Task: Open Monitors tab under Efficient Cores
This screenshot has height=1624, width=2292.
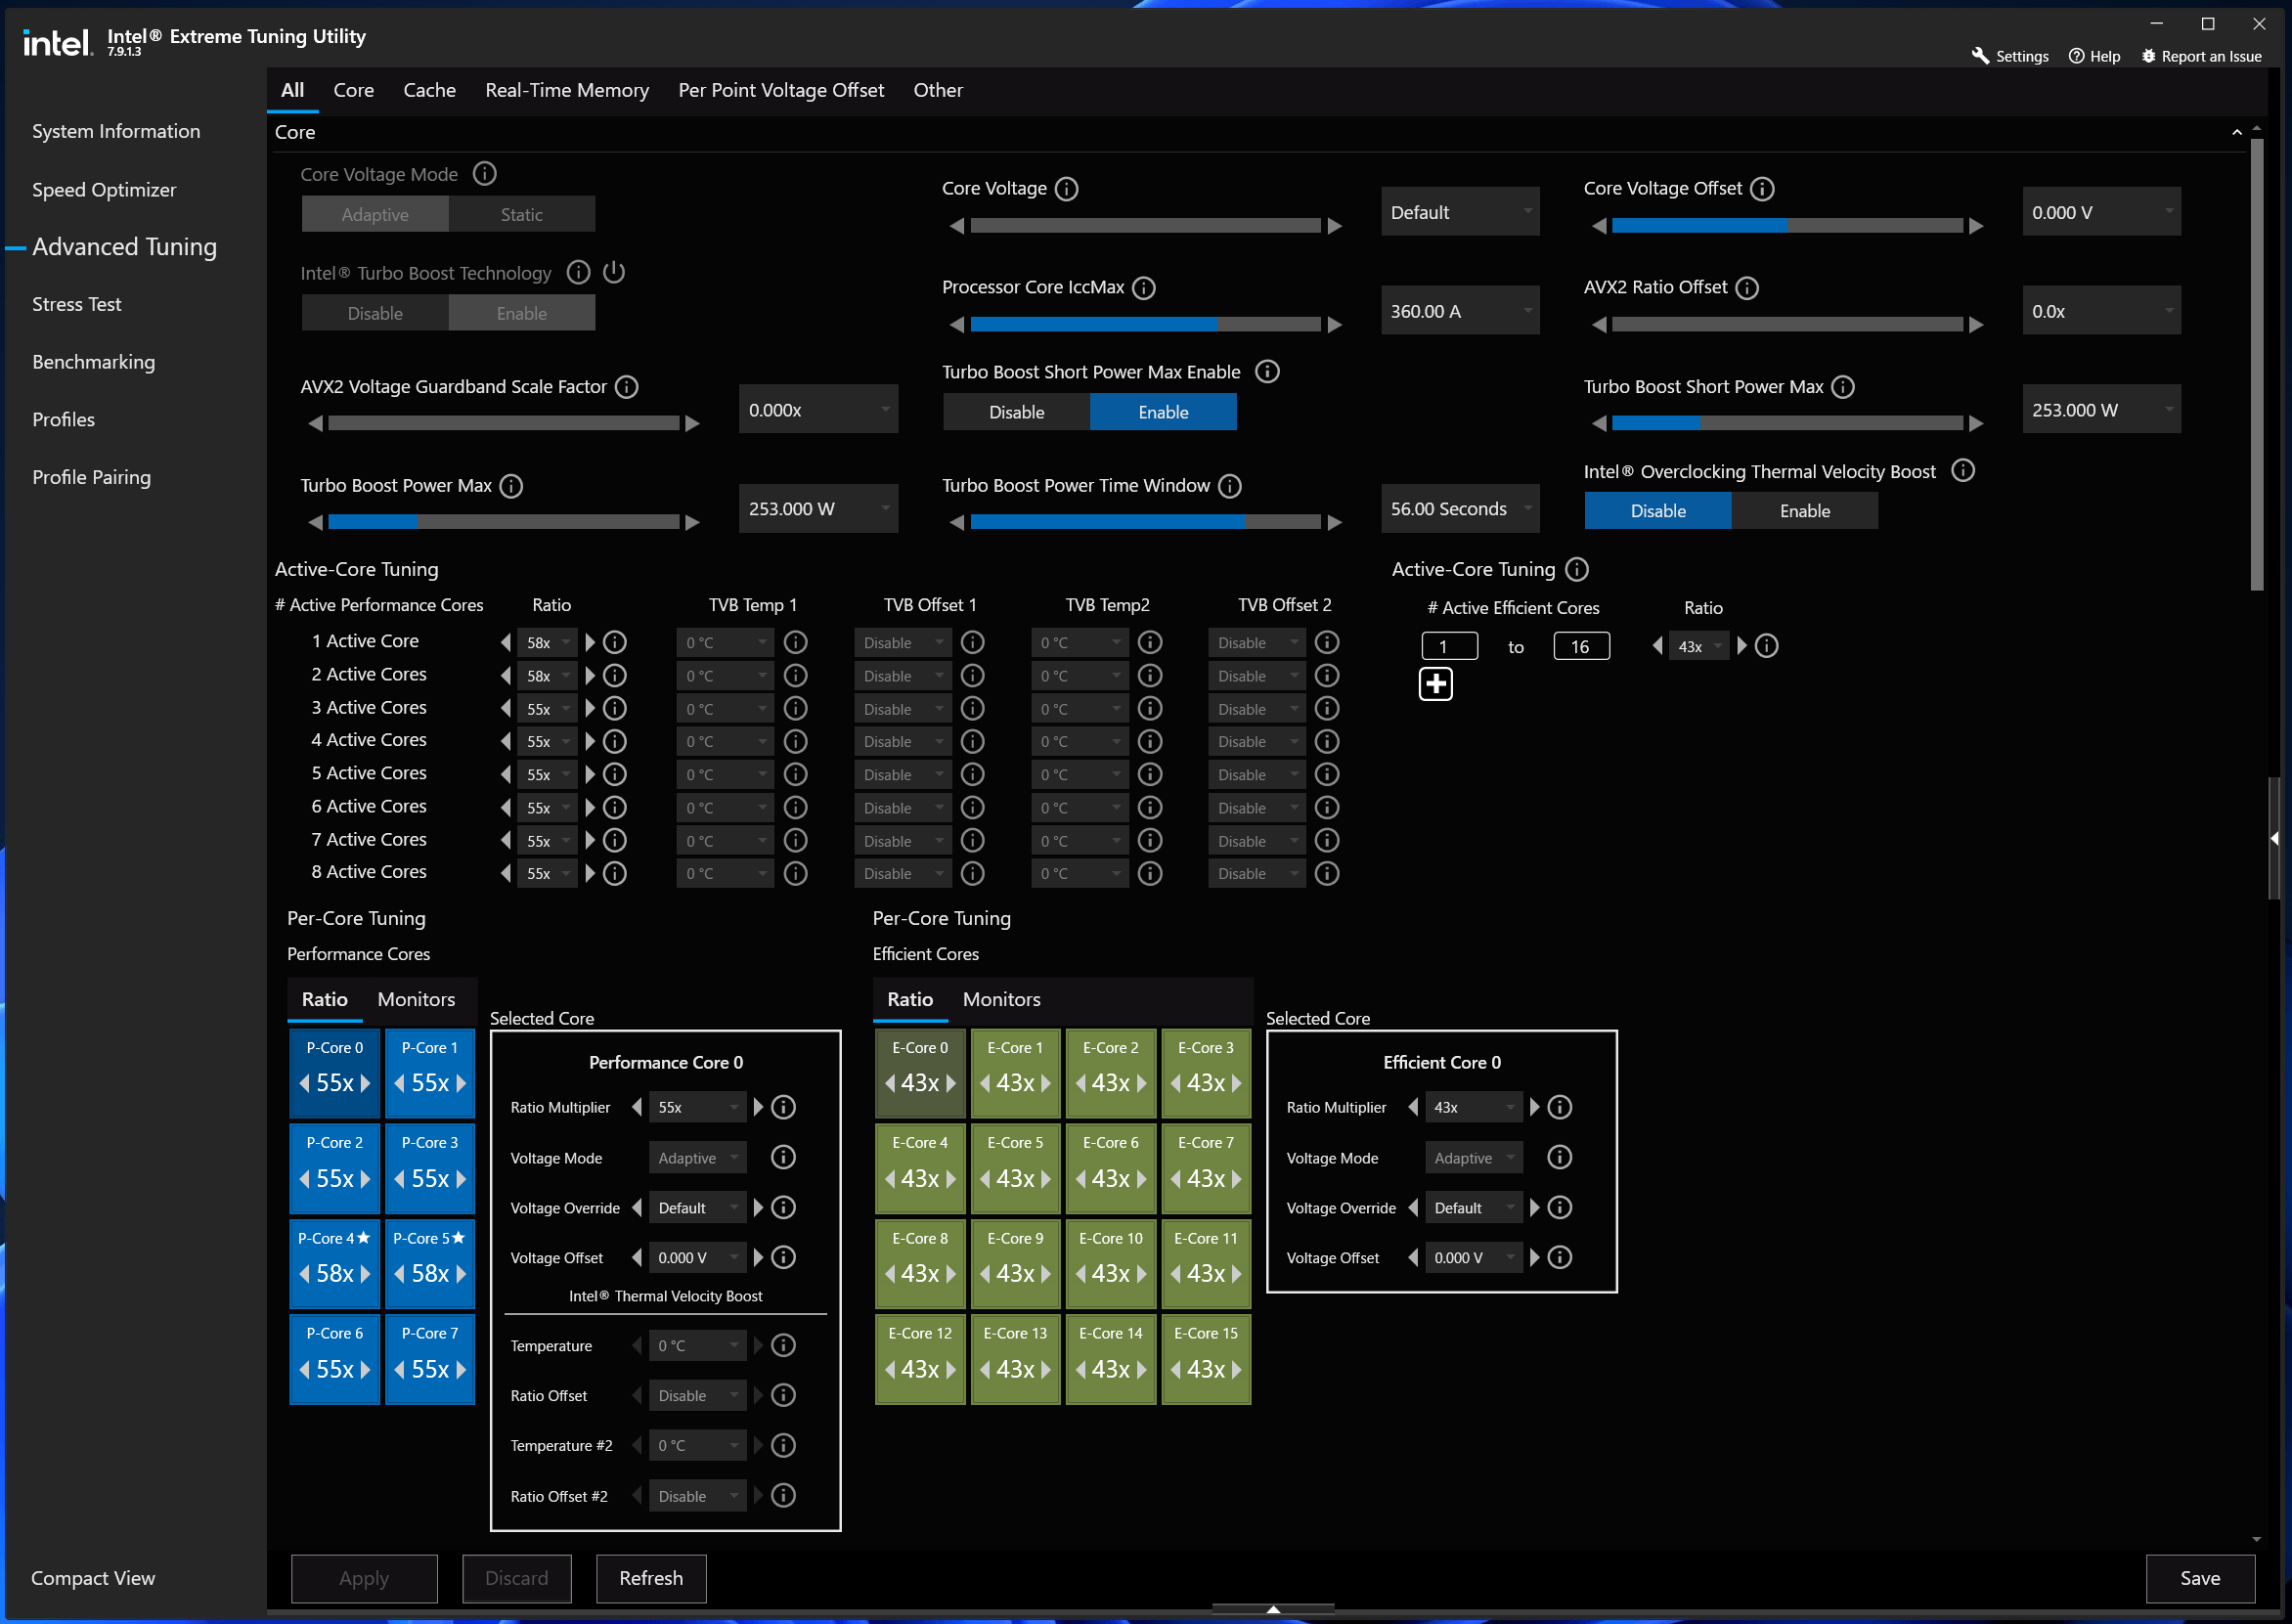Action: pos(1002,1000)
